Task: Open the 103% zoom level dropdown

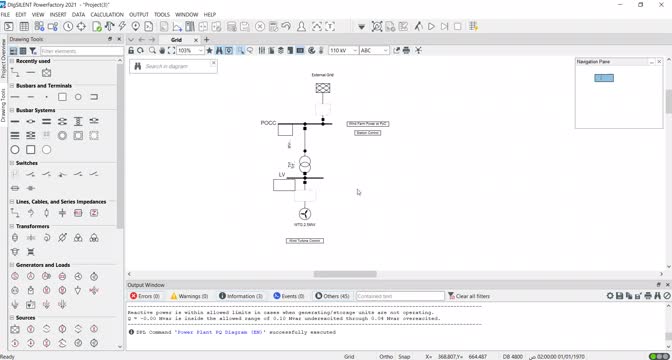Action: [191, 51]
